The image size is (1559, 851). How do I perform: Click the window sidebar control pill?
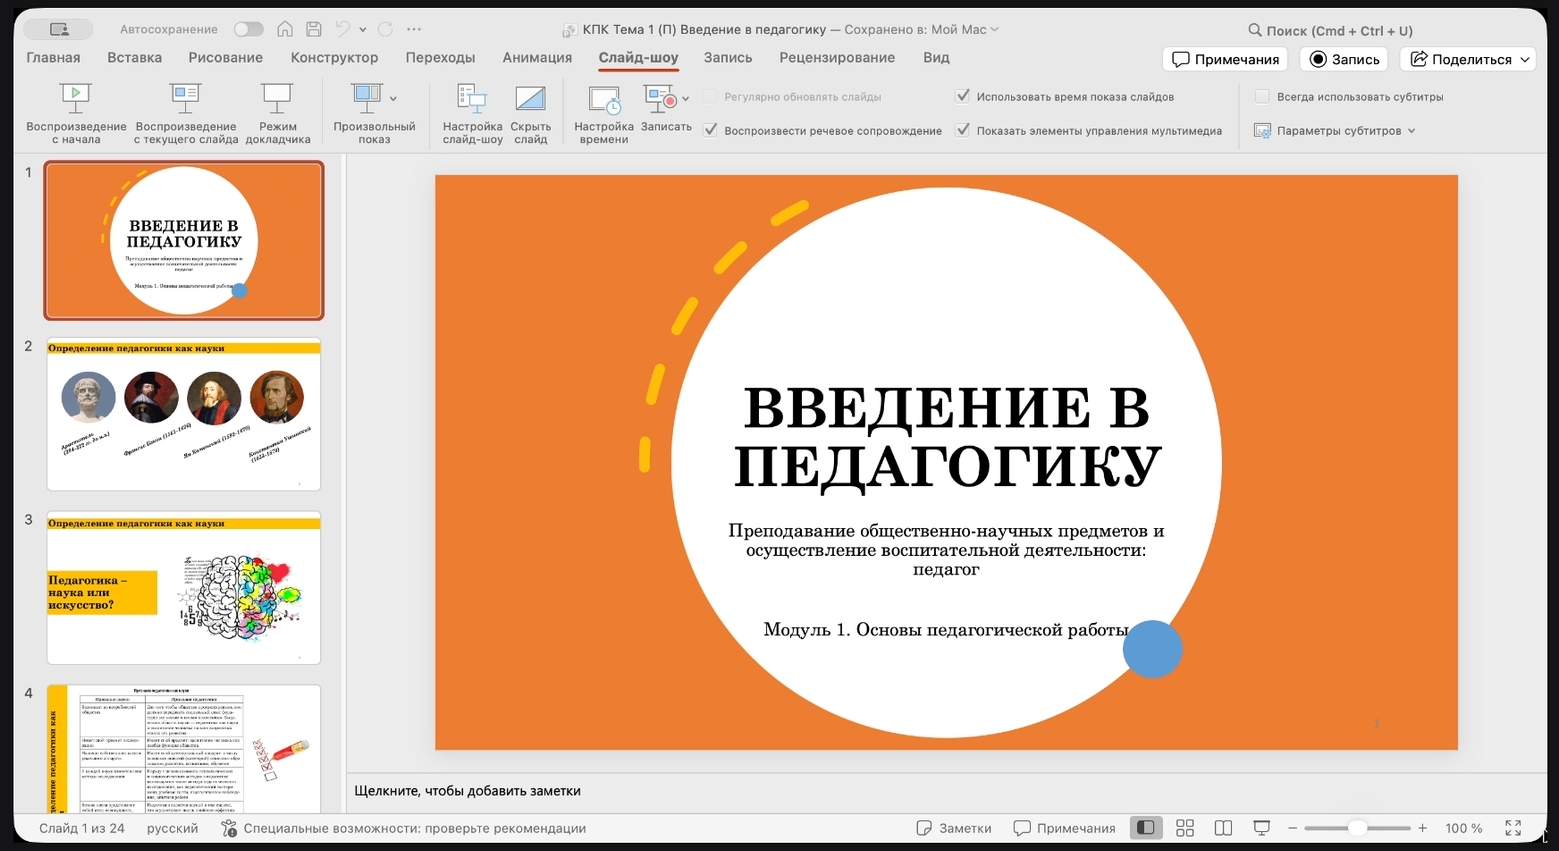(x=58, y=29)
